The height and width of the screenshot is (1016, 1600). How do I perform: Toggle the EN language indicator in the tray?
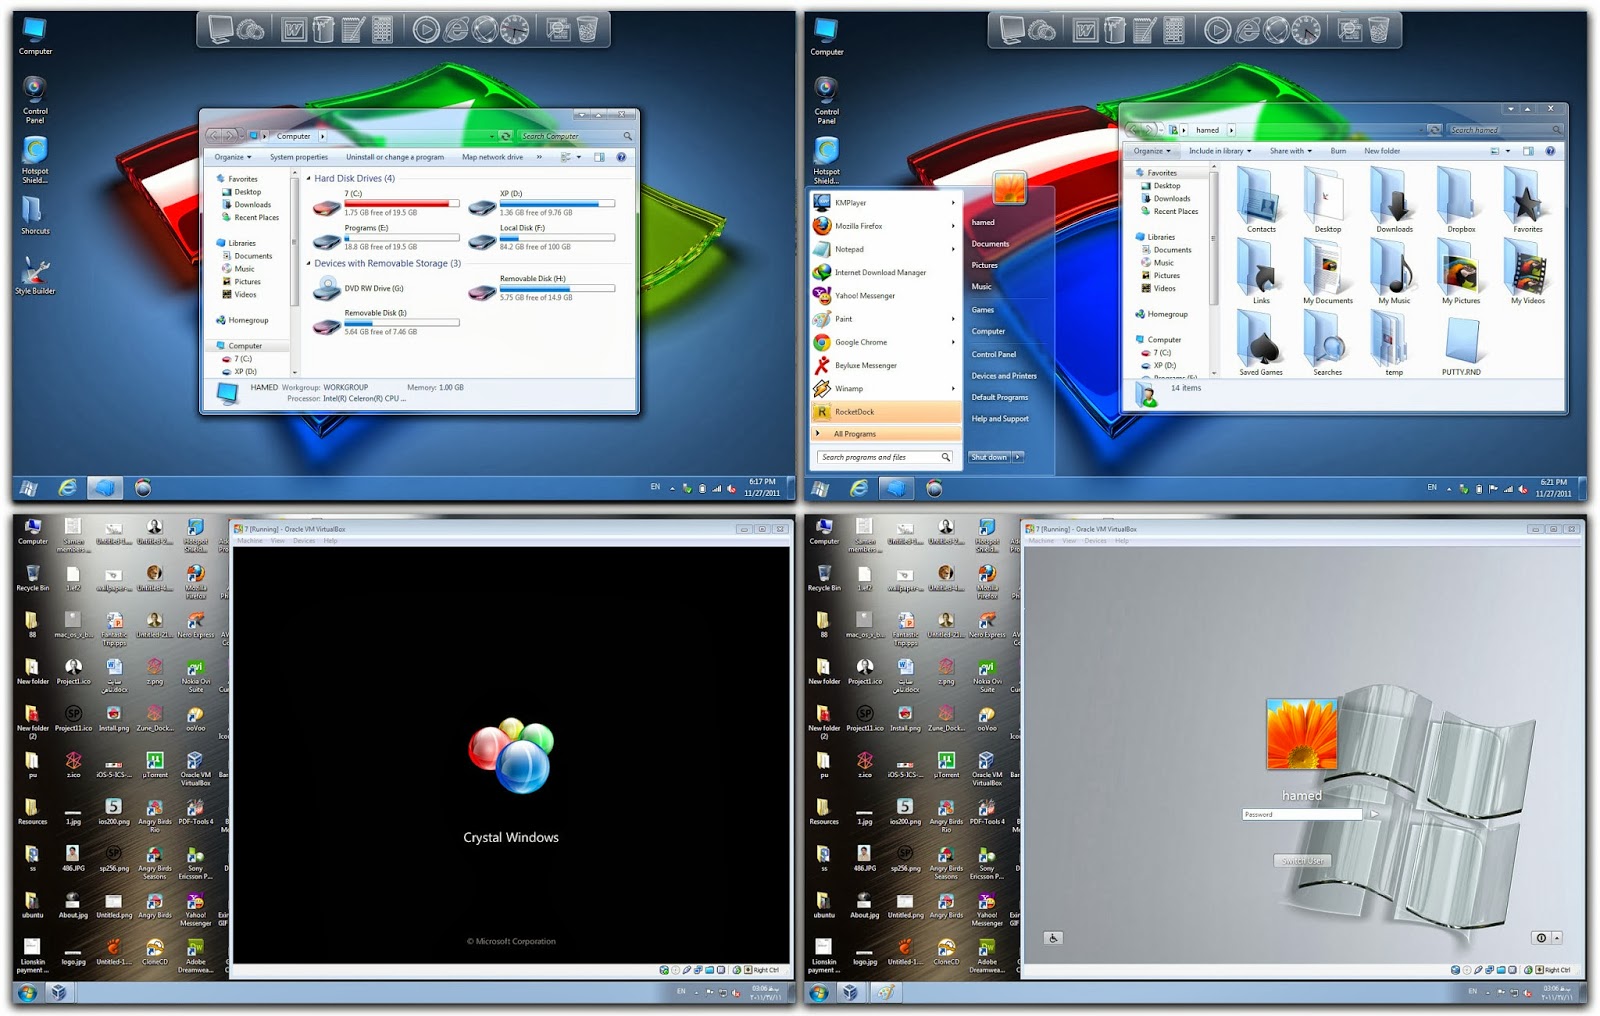(656, 487)
